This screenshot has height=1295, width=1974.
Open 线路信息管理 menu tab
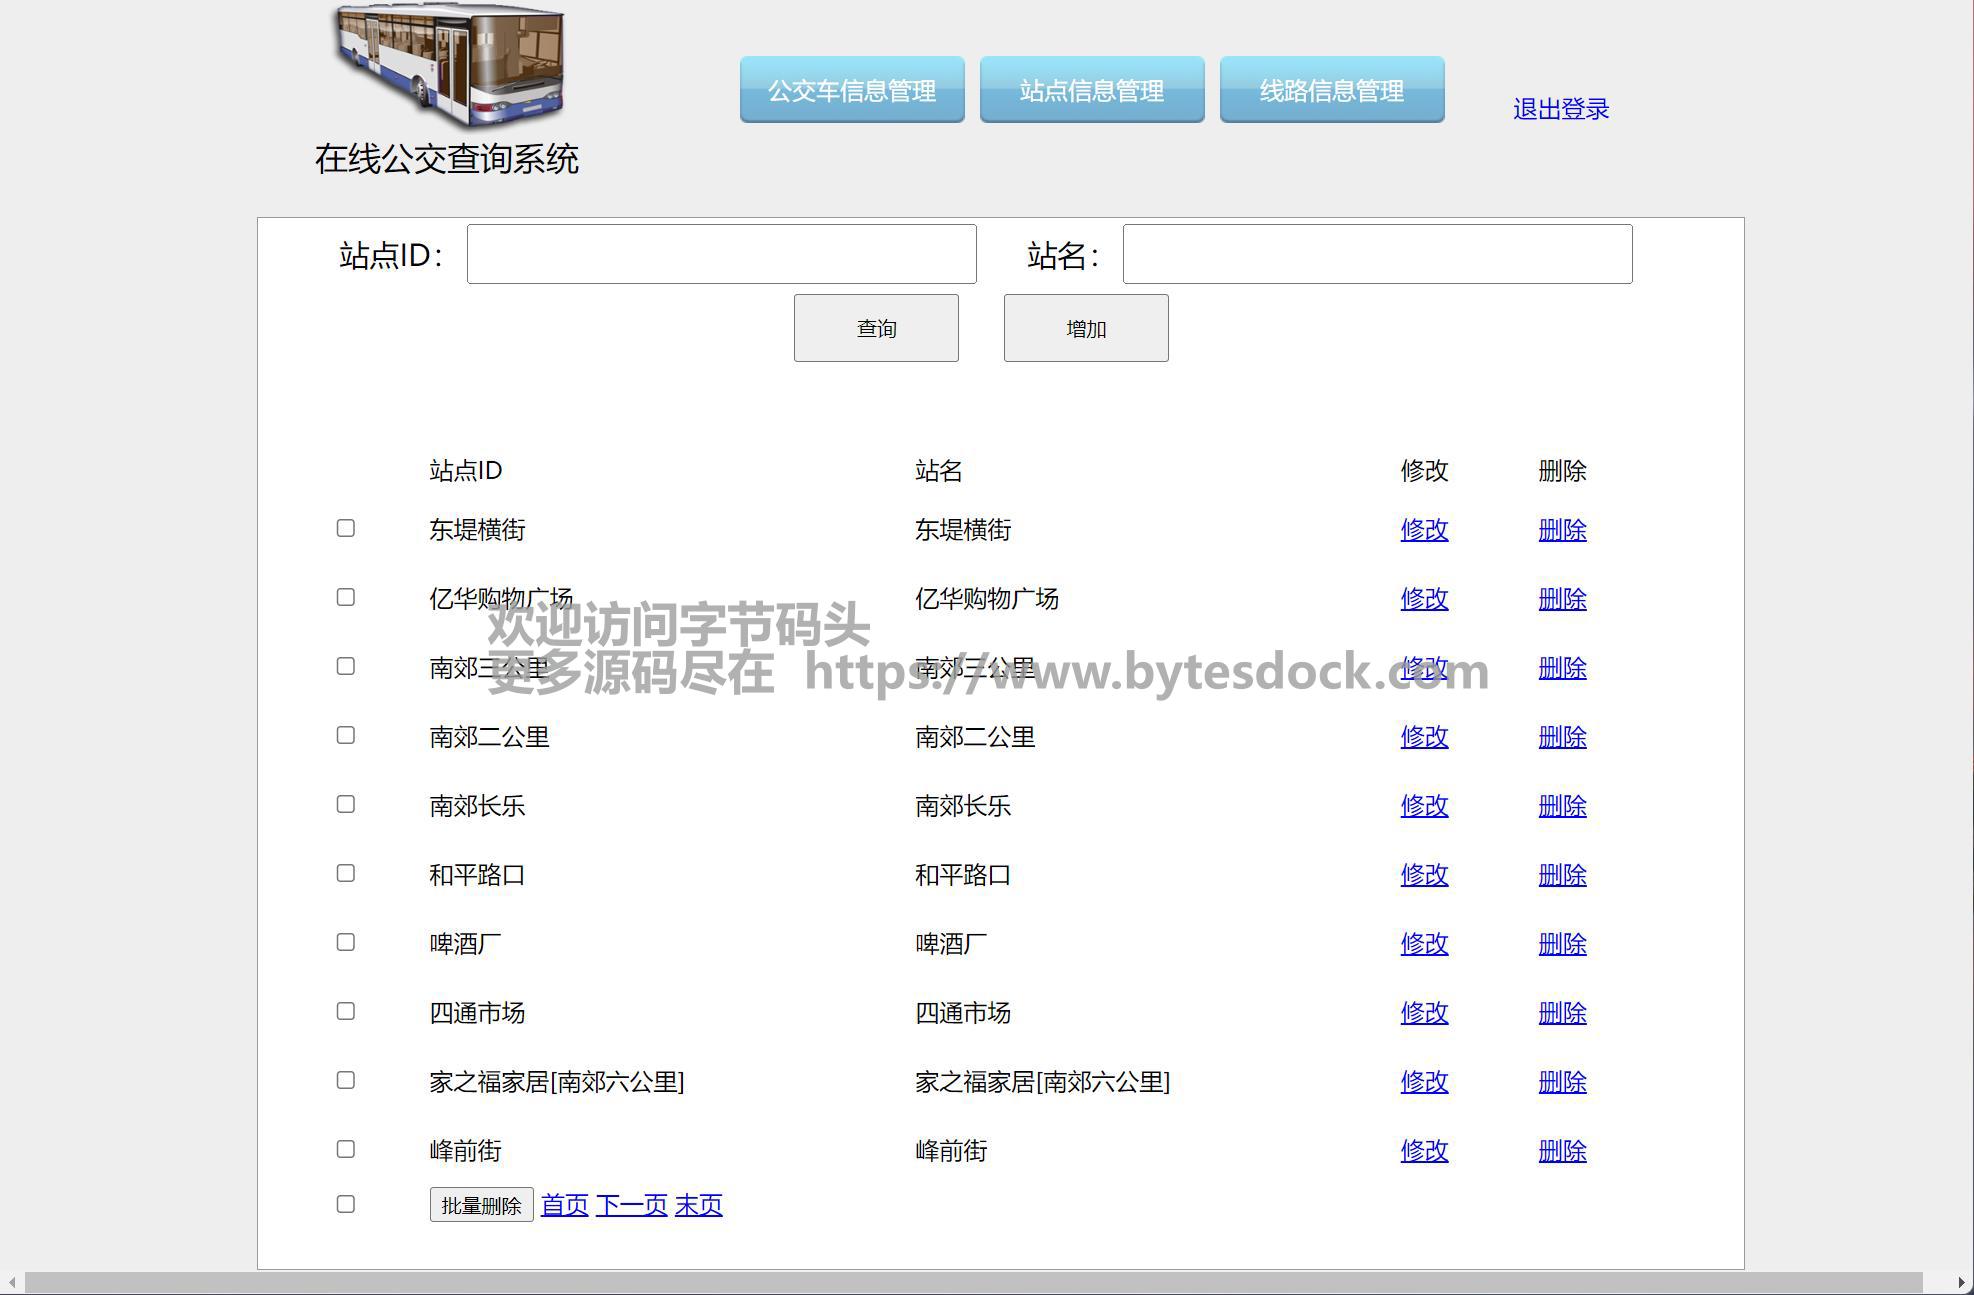coord(1332,90)
